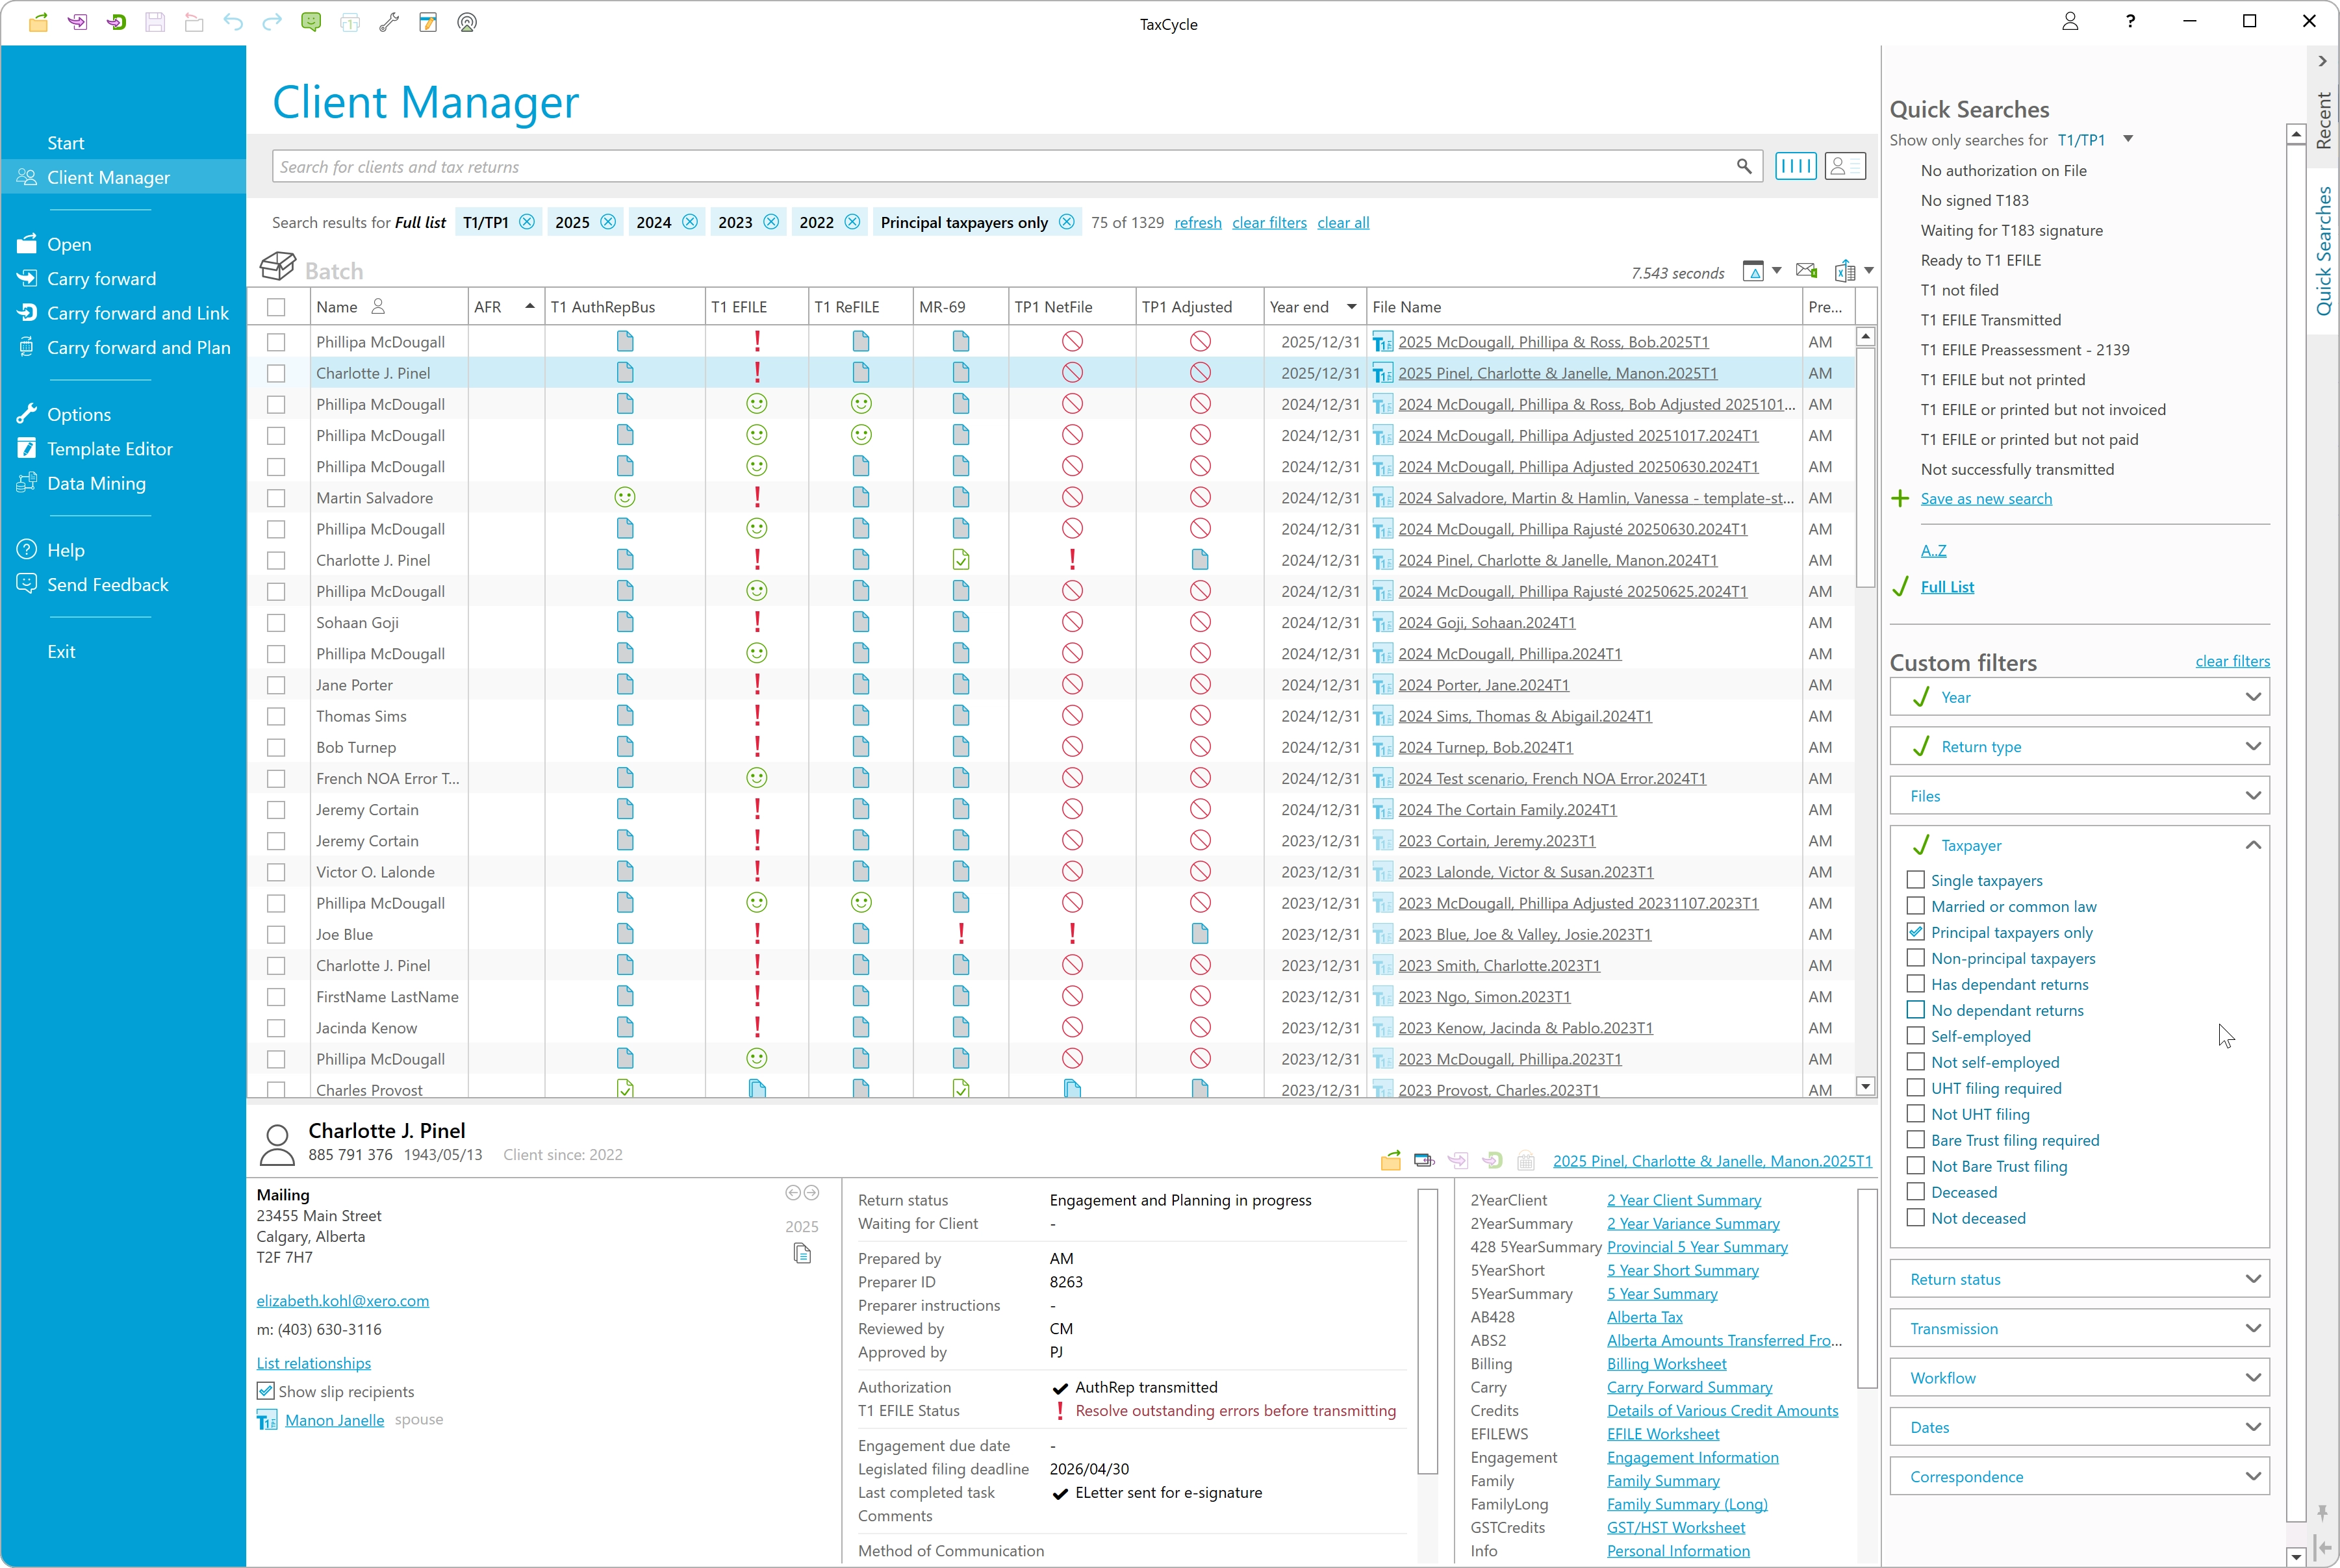Click the Template Editor pencil icon in toolbar
The height and width of the screenshot is (1568, 2340).
(428, 22)
